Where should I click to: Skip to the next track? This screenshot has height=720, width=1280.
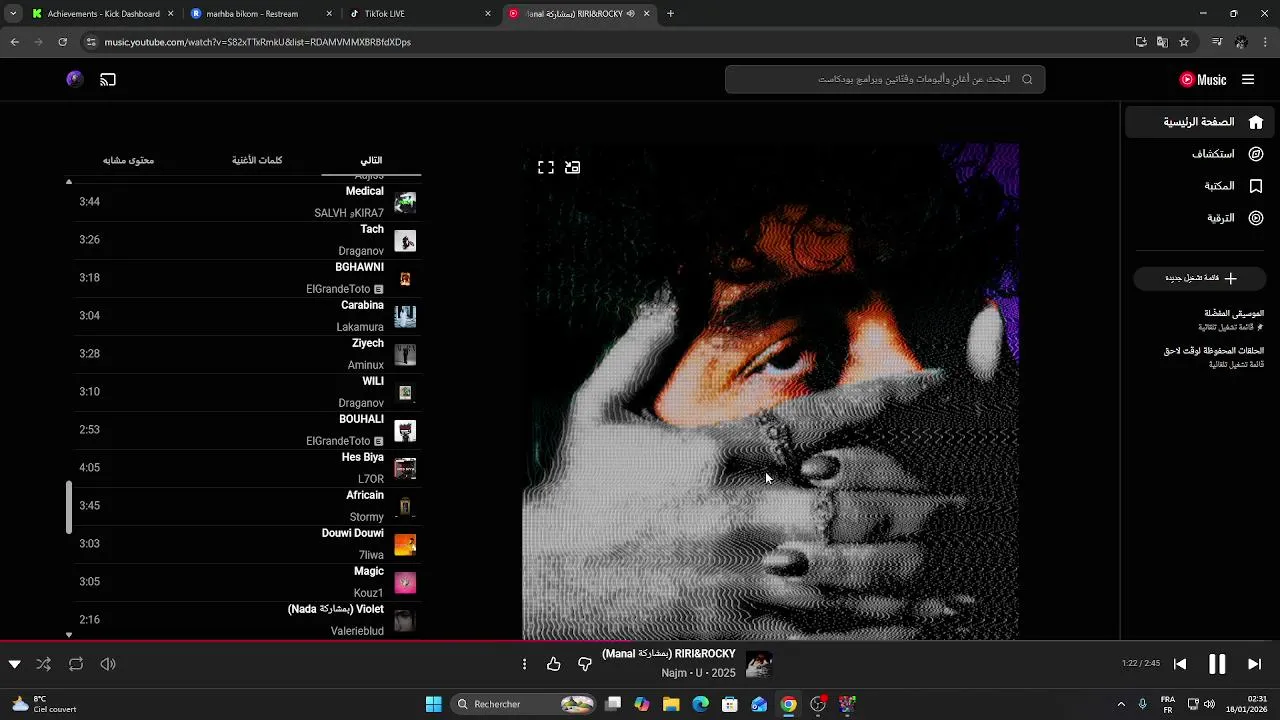(1254, 664)
